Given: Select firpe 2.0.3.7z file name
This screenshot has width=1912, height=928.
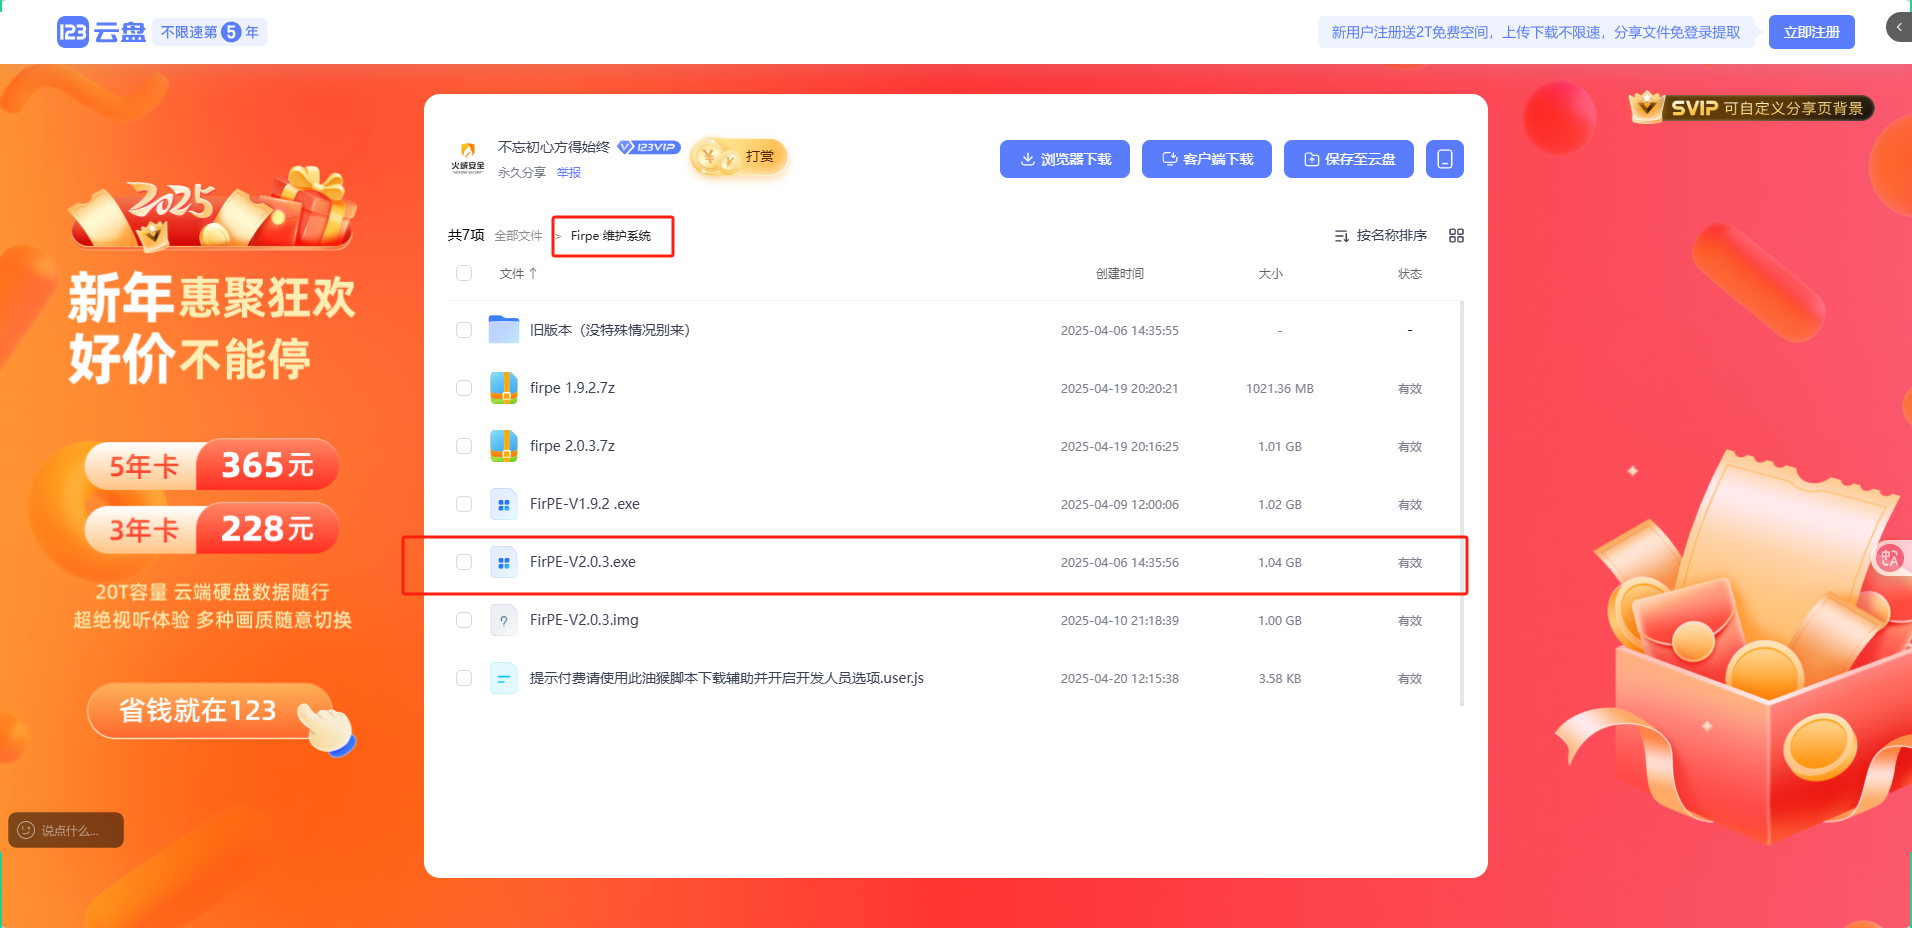Looking at the screenshot, I should click(x=572, y=446).
